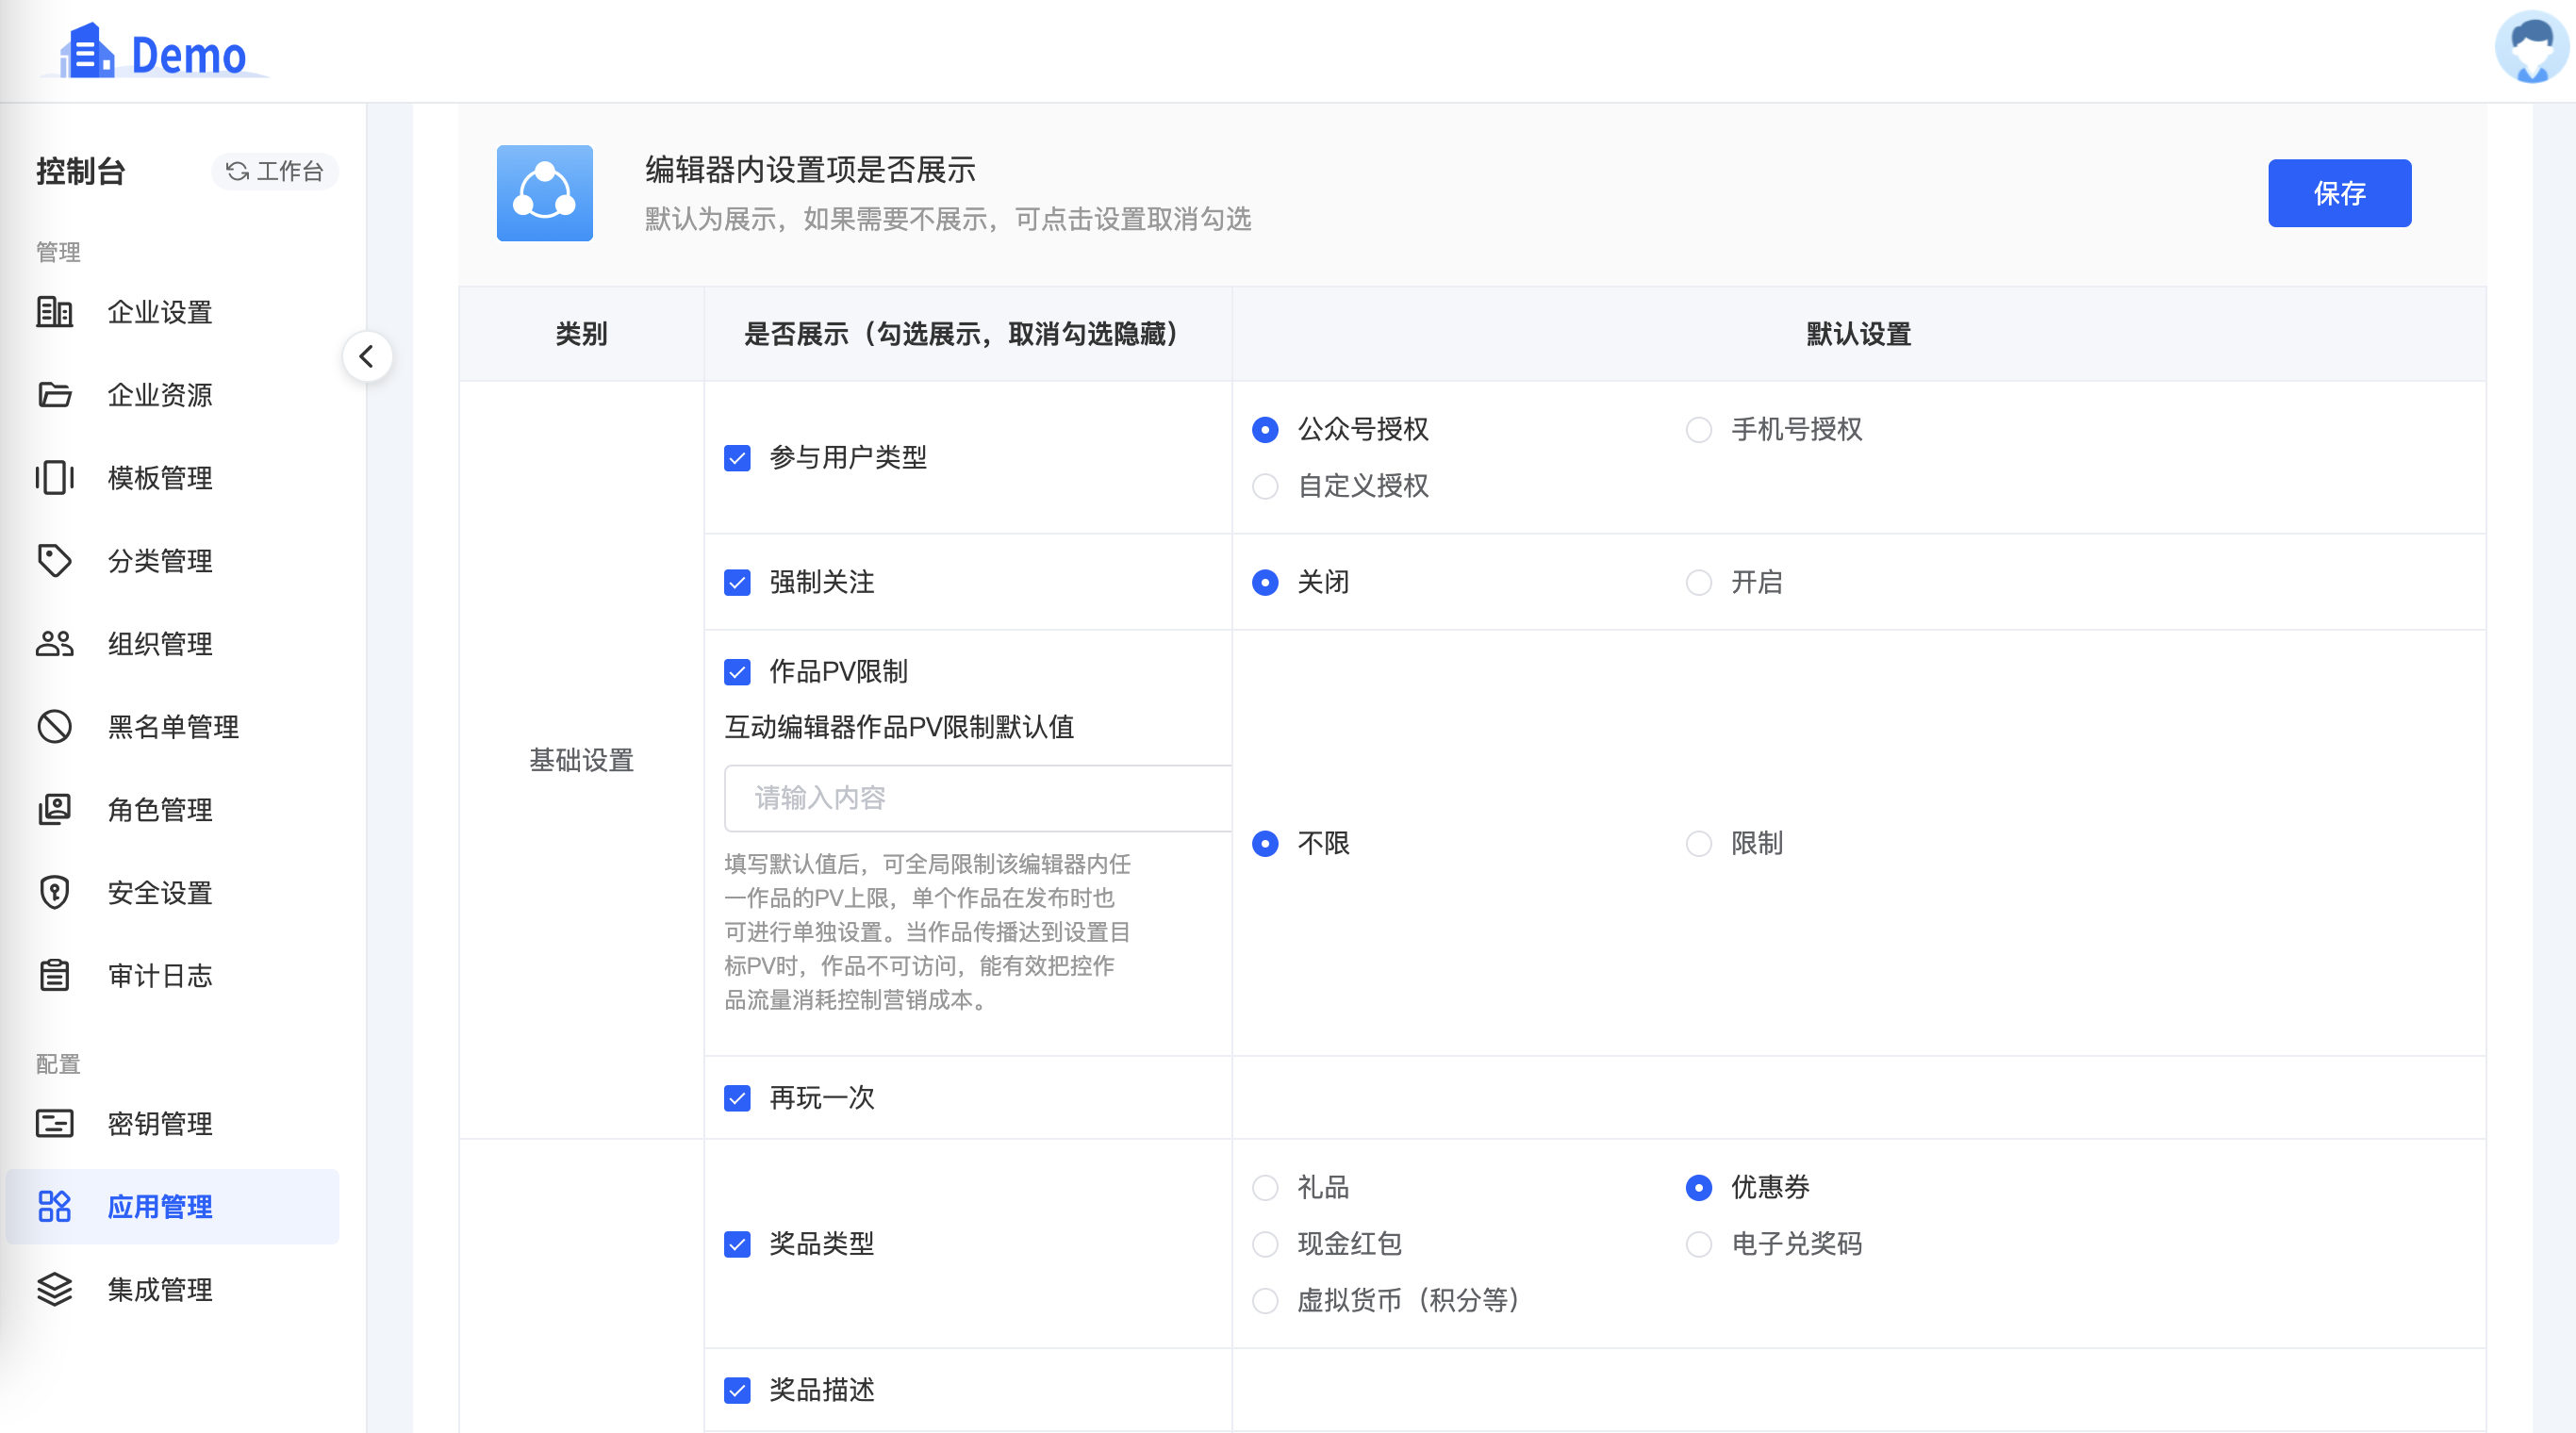This screenshot has height=1433, width=2576.
Task: Click 编辑器内设置项是否展示 title
Action: pyautogui.click(x=810, y=170)
